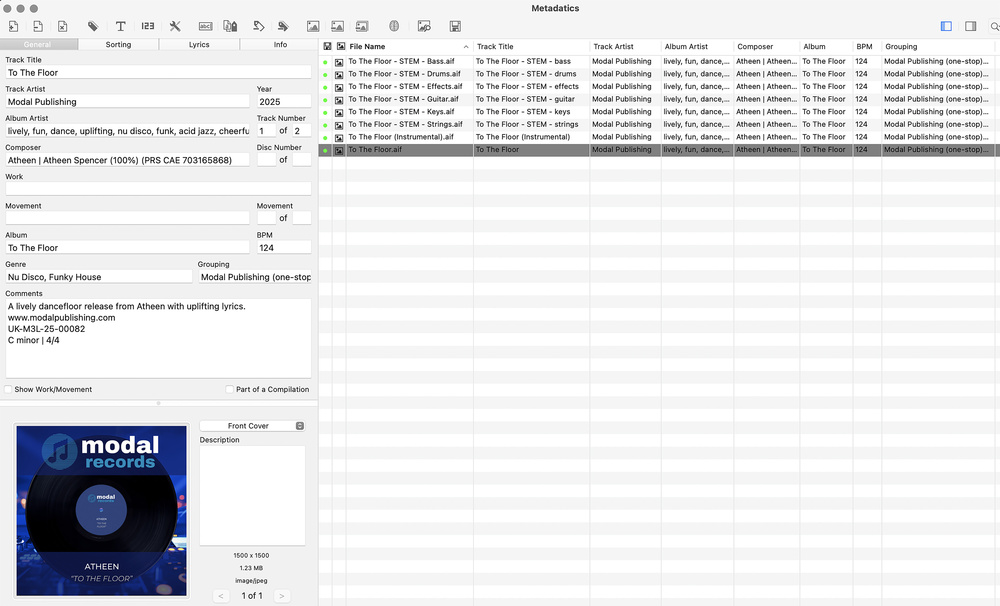Click the floppy disk save icon in toolbar
This screenshot has width=1000, height=606.
455,26
